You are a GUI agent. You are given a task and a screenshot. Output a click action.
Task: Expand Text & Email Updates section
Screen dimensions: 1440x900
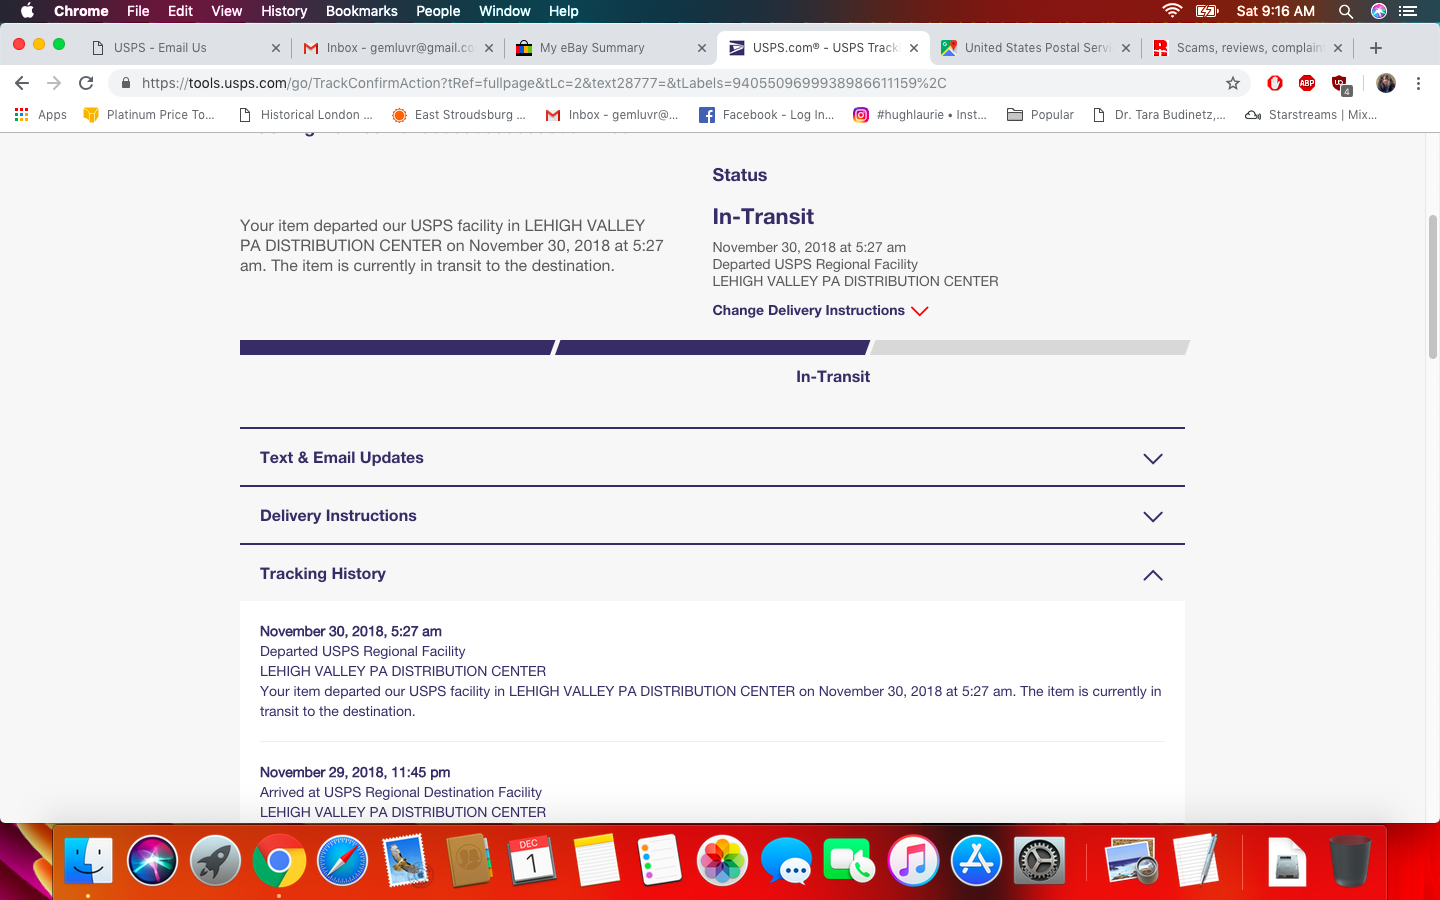pyautogui.click(x=712, y=458)
